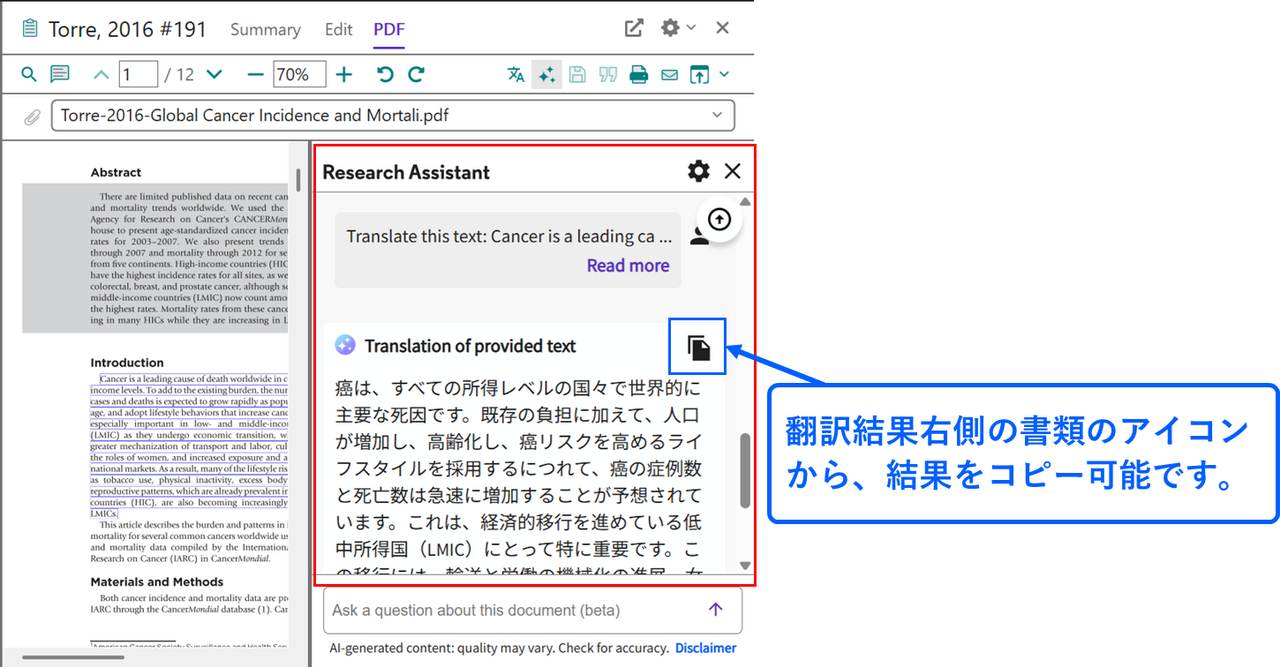Open the comments annotation icon

click(60, 75)
